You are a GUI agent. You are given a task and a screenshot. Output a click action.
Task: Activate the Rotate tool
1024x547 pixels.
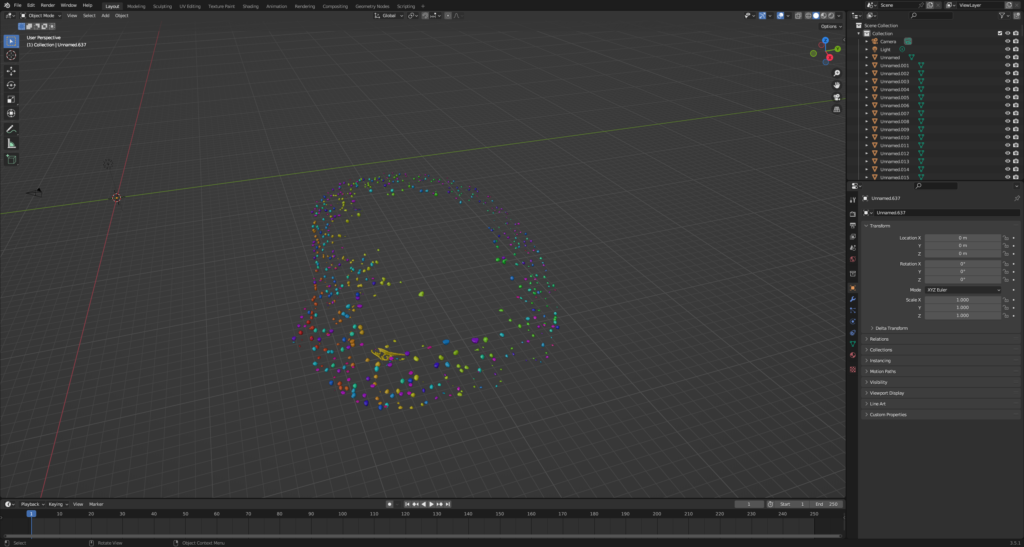click(x=11, y=85)
